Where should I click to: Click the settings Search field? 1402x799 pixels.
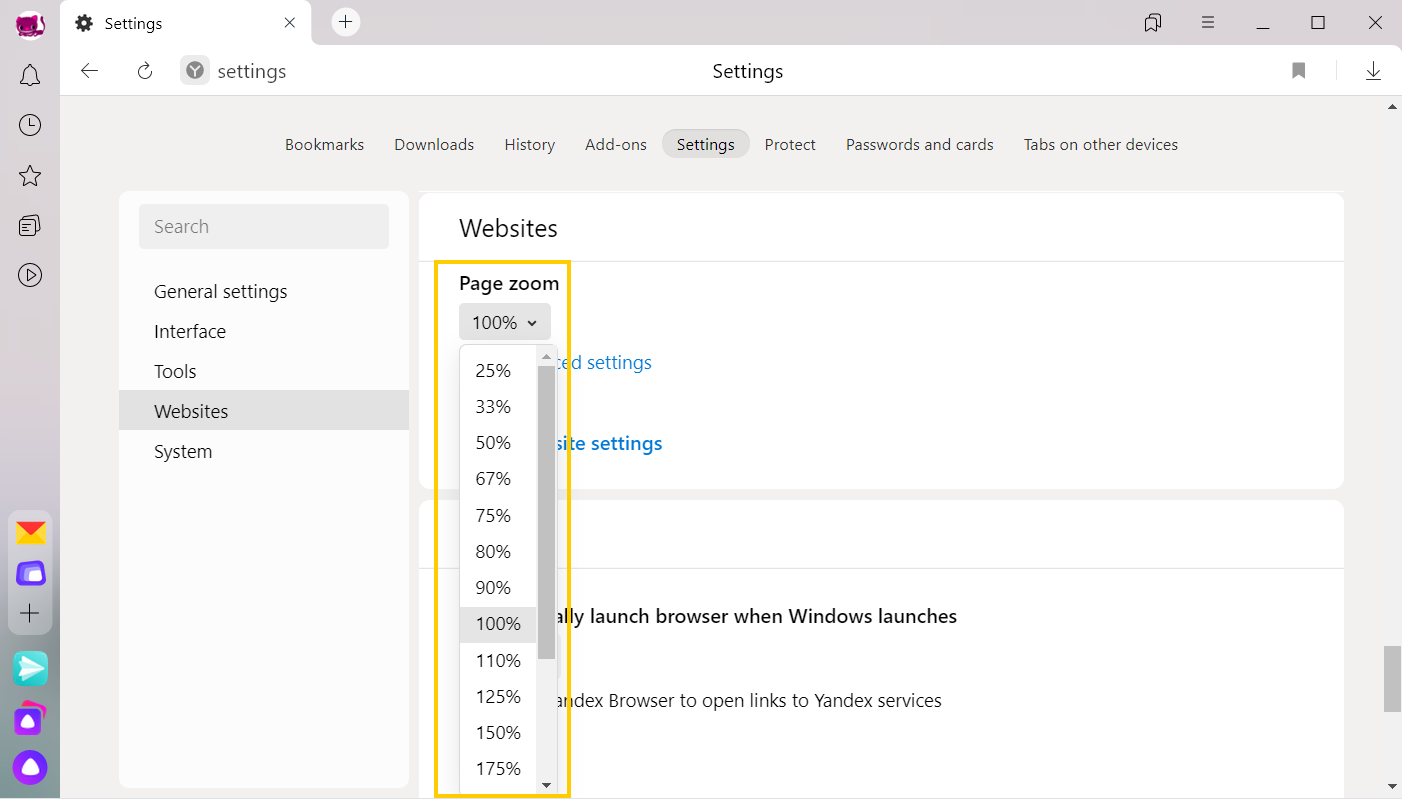point(264,227)
